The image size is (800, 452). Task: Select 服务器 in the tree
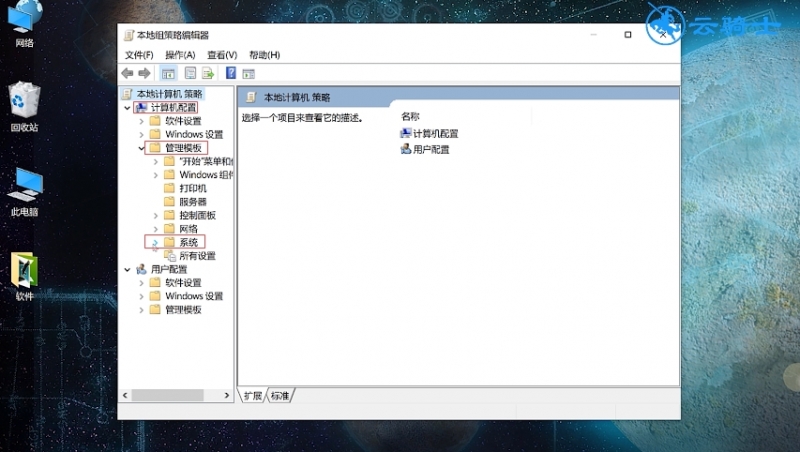pyautogui.click(x=193, y=202)
